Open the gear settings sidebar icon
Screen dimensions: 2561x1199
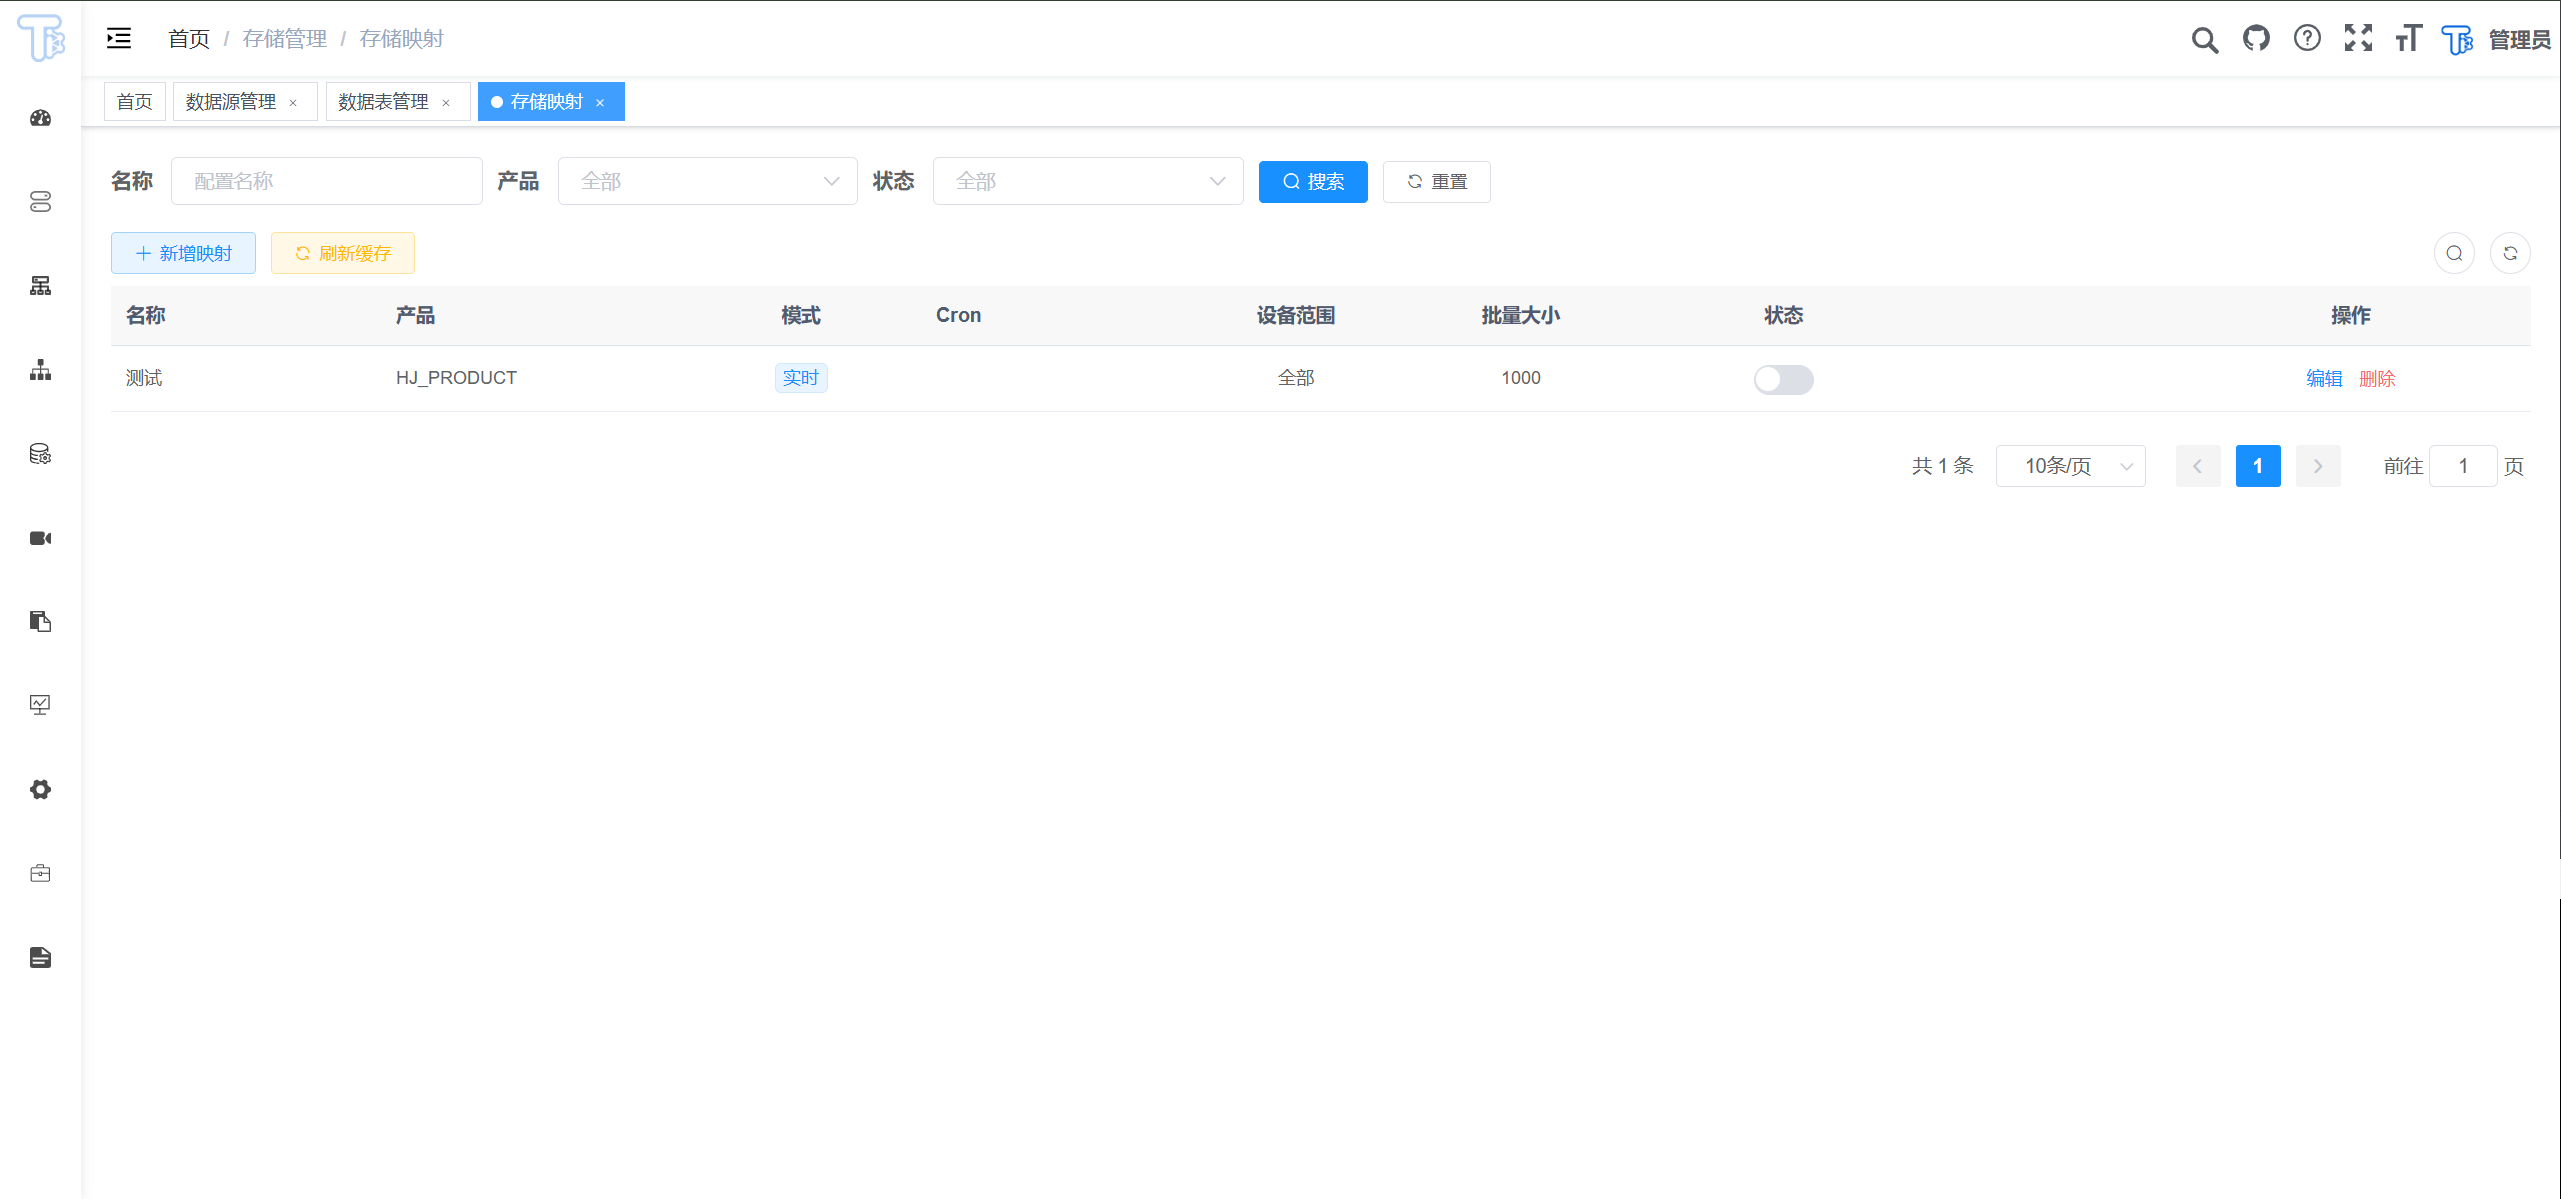pos(40,789)
